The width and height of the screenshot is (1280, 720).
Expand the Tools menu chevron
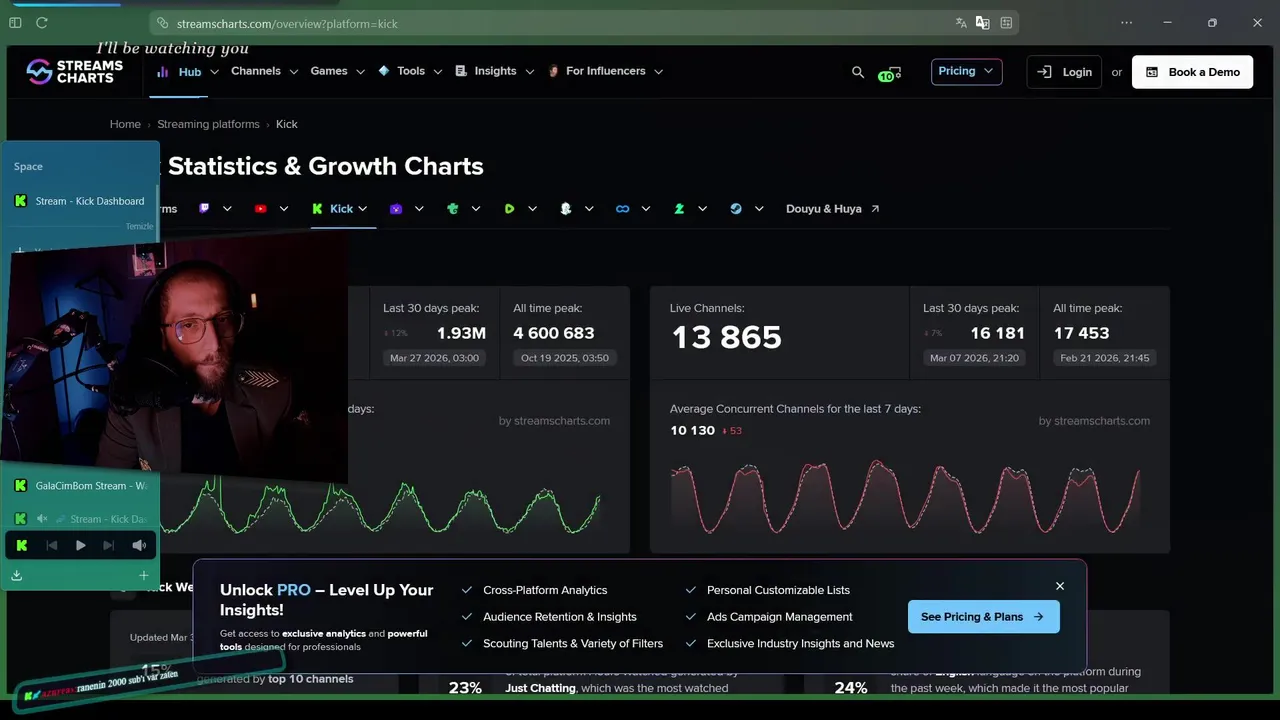pos(437,72)
